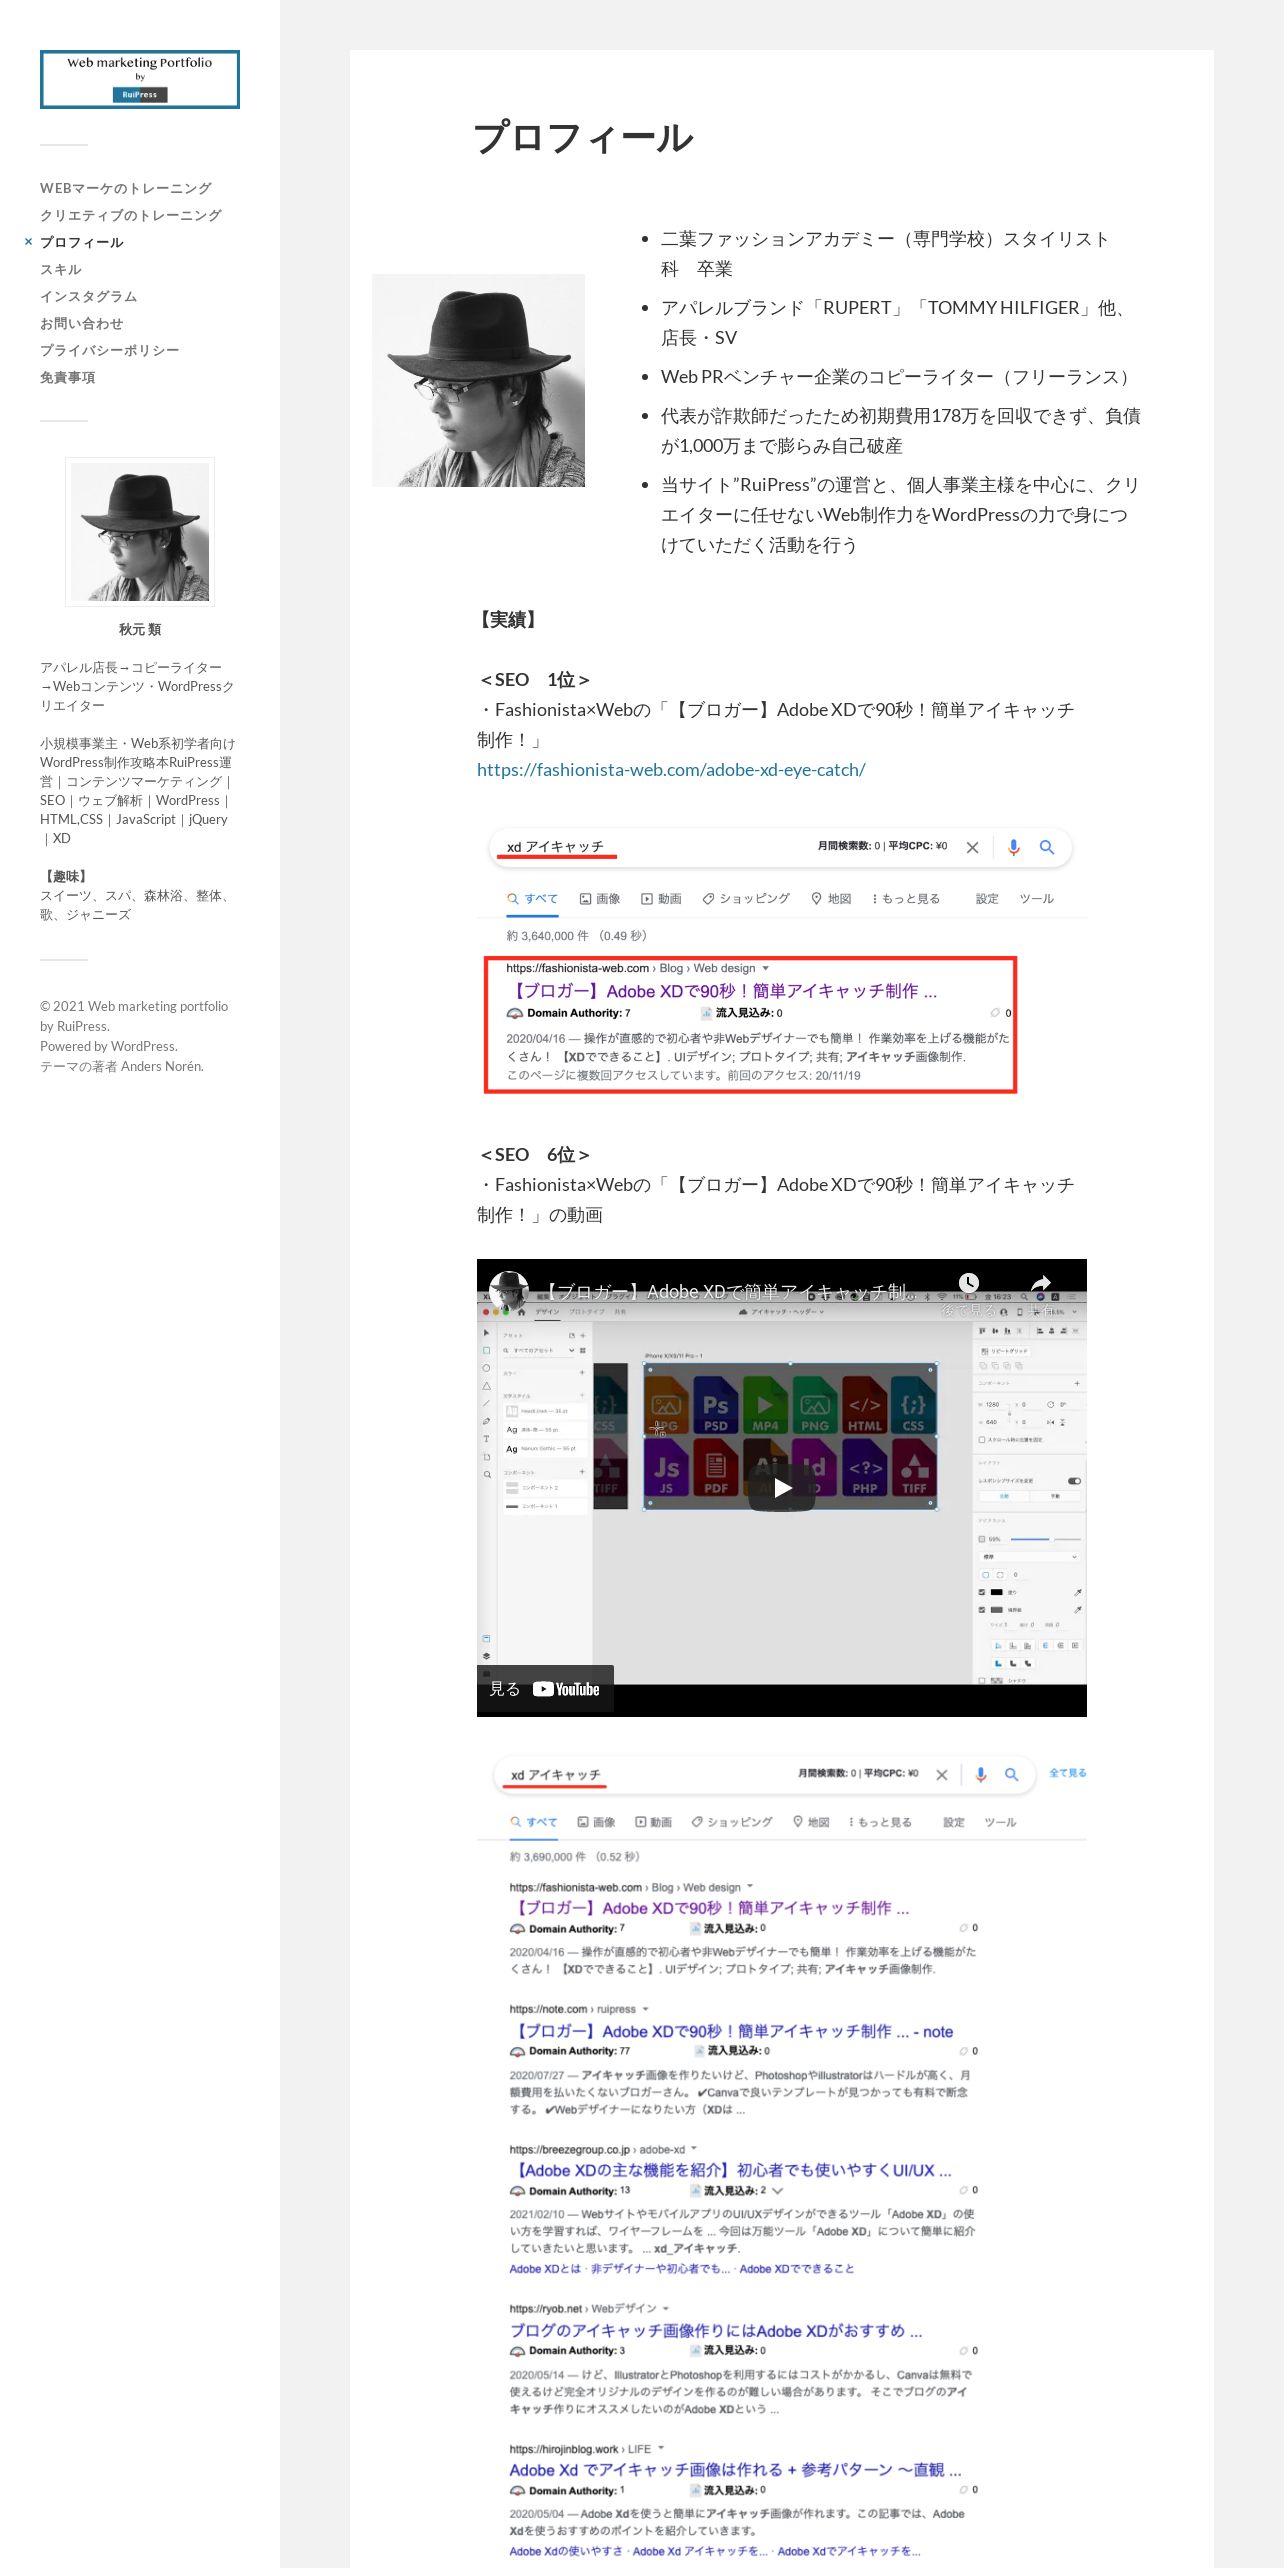Click the sidebar author portrait thumbnail
Viewport: 1284px width, 2568px height.
point(140,532)
